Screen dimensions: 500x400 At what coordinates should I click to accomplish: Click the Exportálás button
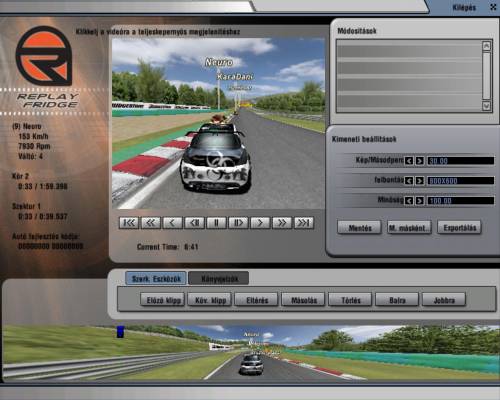pyautogui.click(x=459, y=228)
